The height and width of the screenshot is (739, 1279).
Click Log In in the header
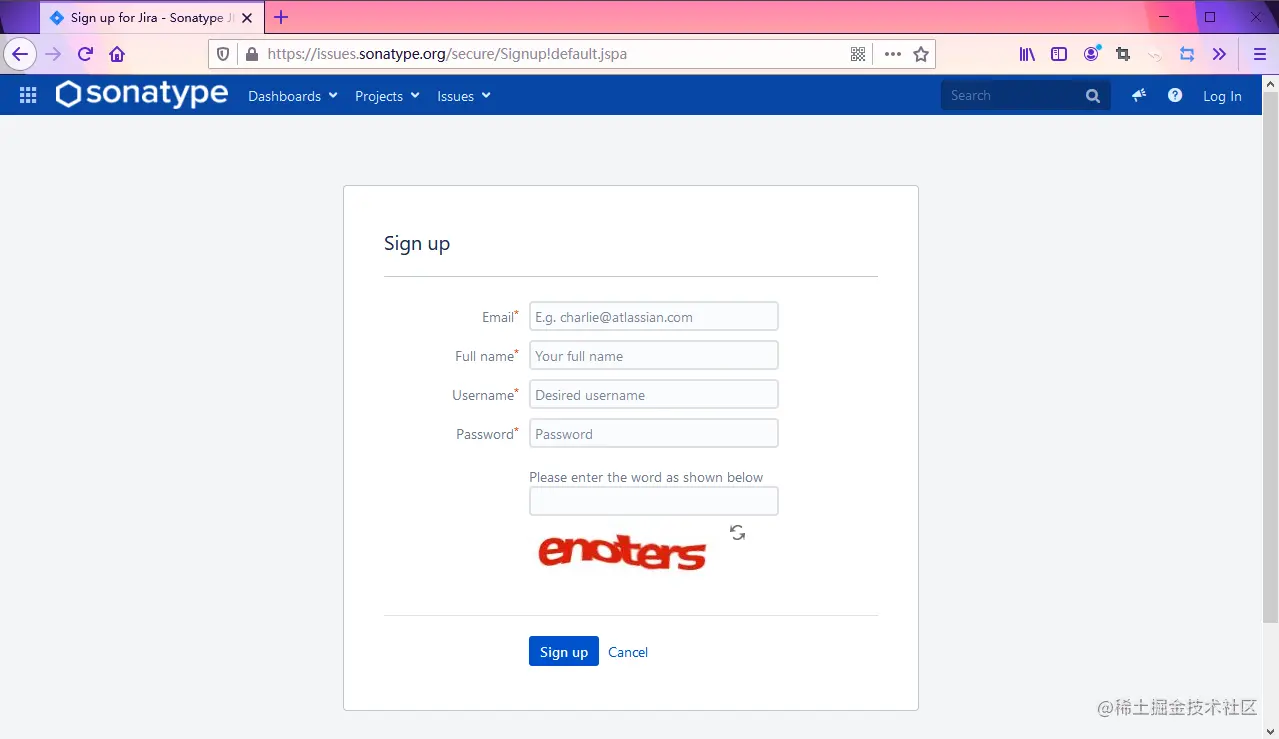[1222, 96]
